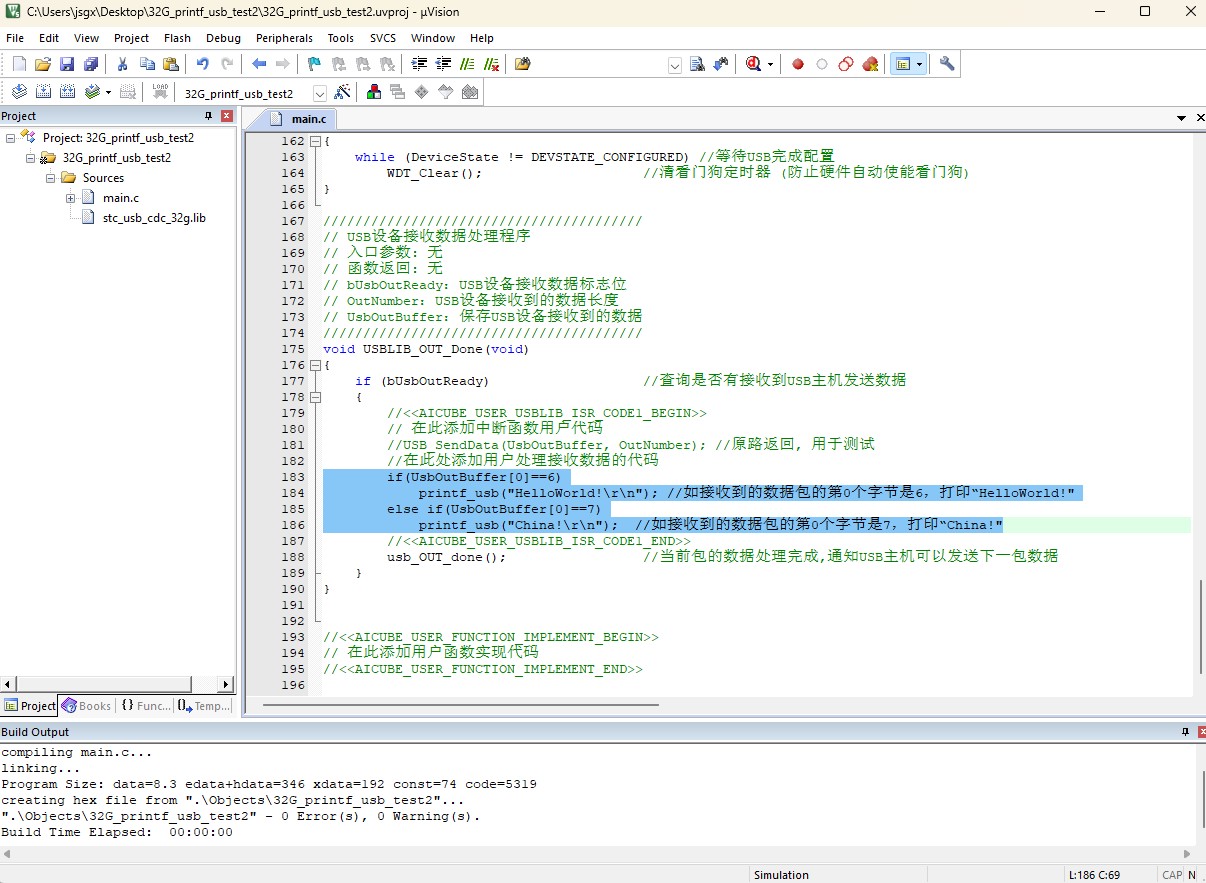This screenshot has height=883, width=1206.
Task: Save all open files
Action: pos(91,64)
